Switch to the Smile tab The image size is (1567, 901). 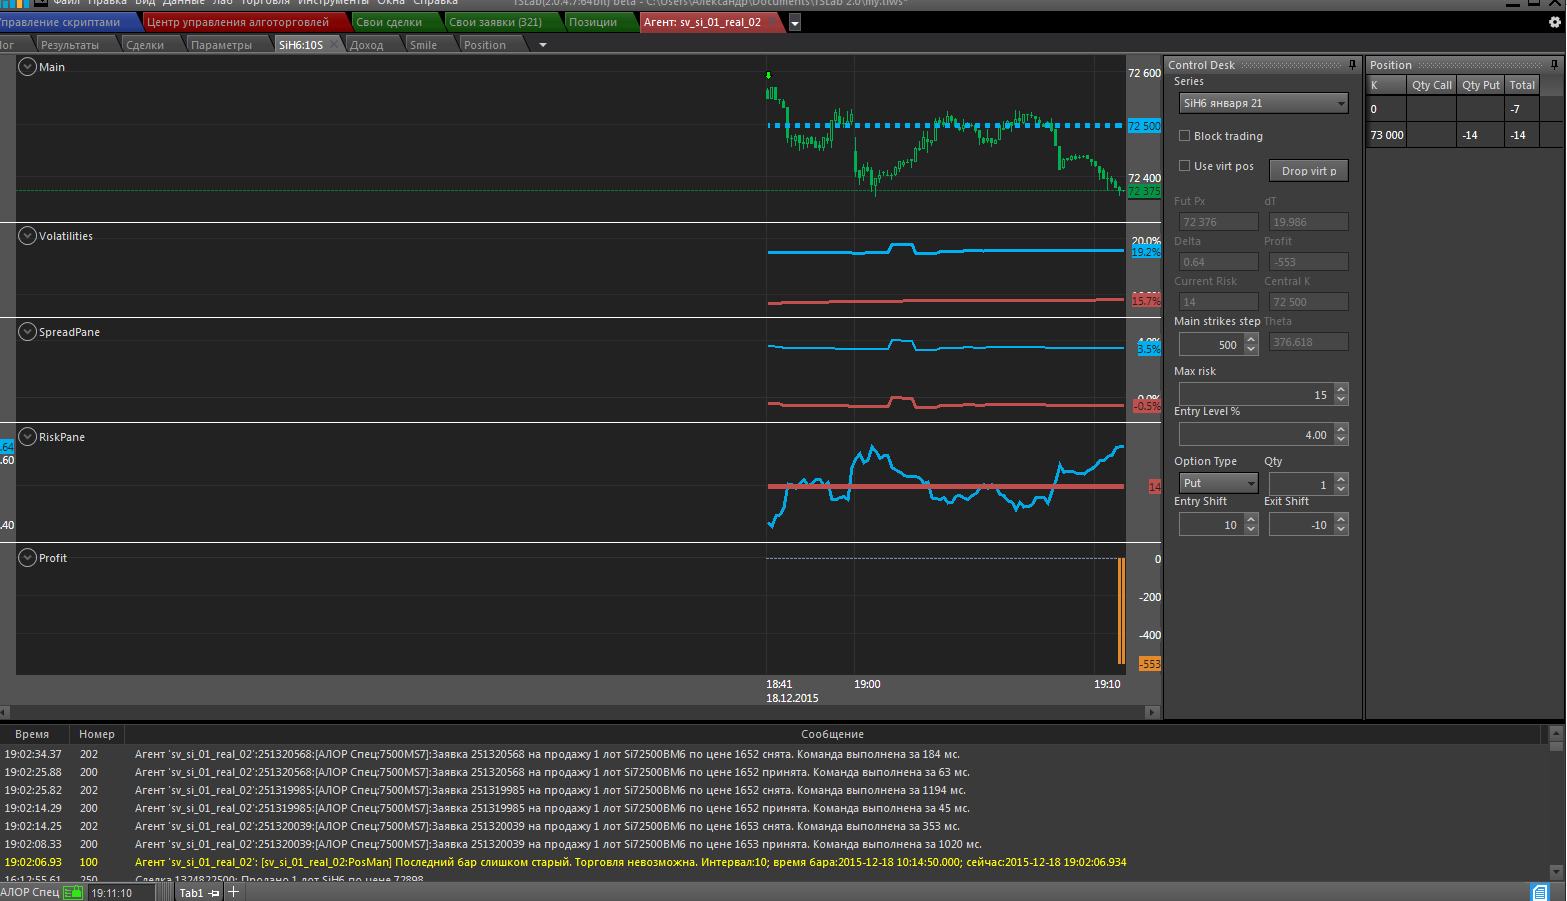click(x=424, y=45)
